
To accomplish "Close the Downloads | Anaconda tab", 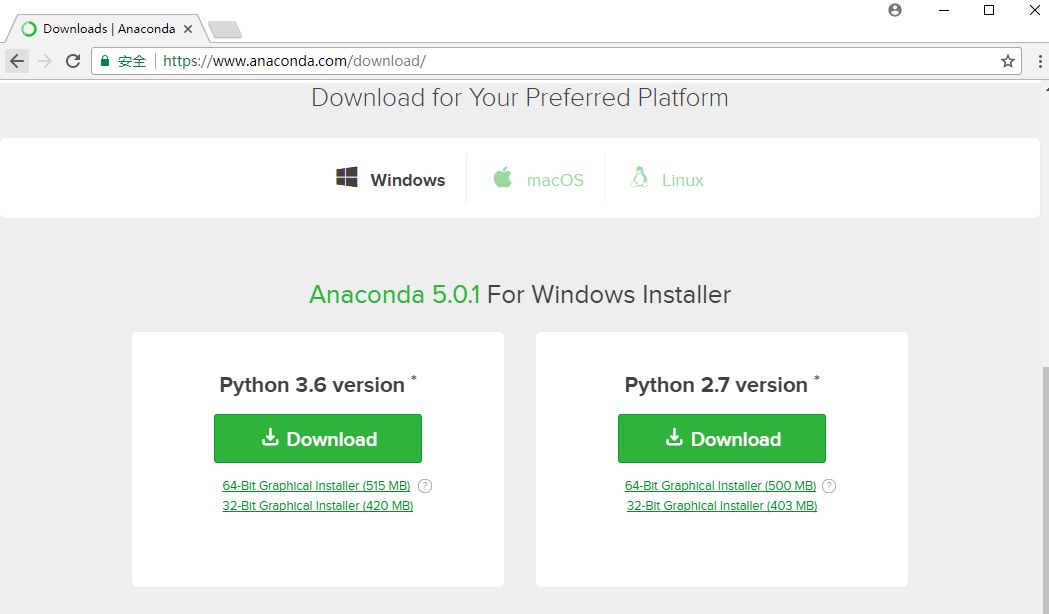I will pyautogui.click(x=188, y=29).
